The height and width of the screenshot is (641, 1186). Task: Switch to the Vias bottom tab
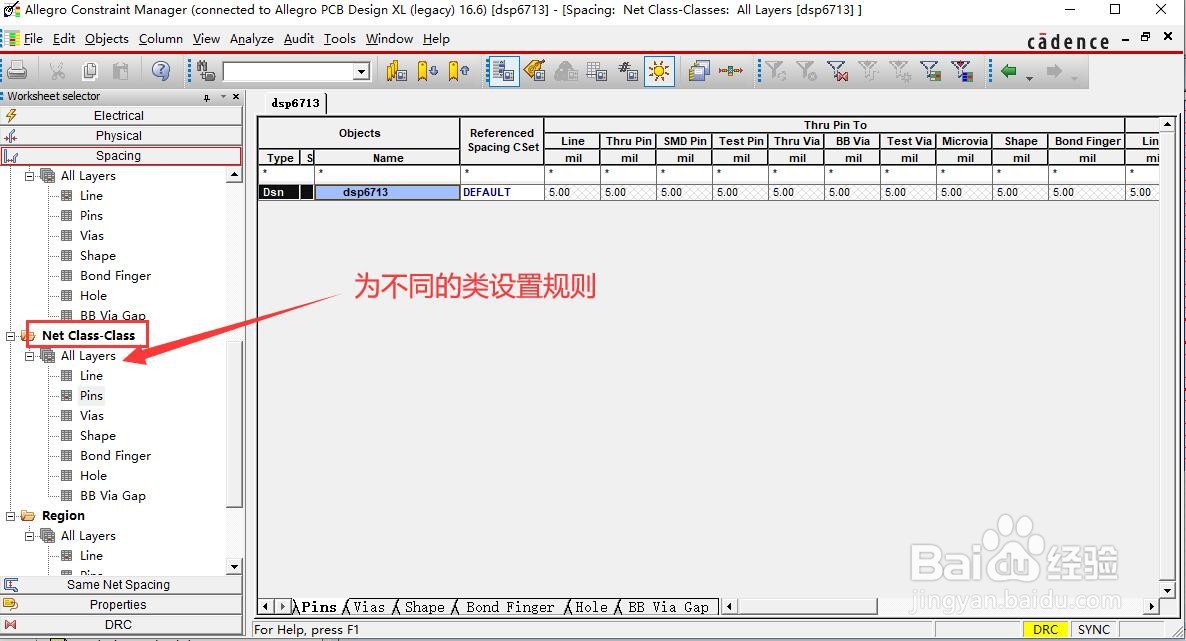368,607
